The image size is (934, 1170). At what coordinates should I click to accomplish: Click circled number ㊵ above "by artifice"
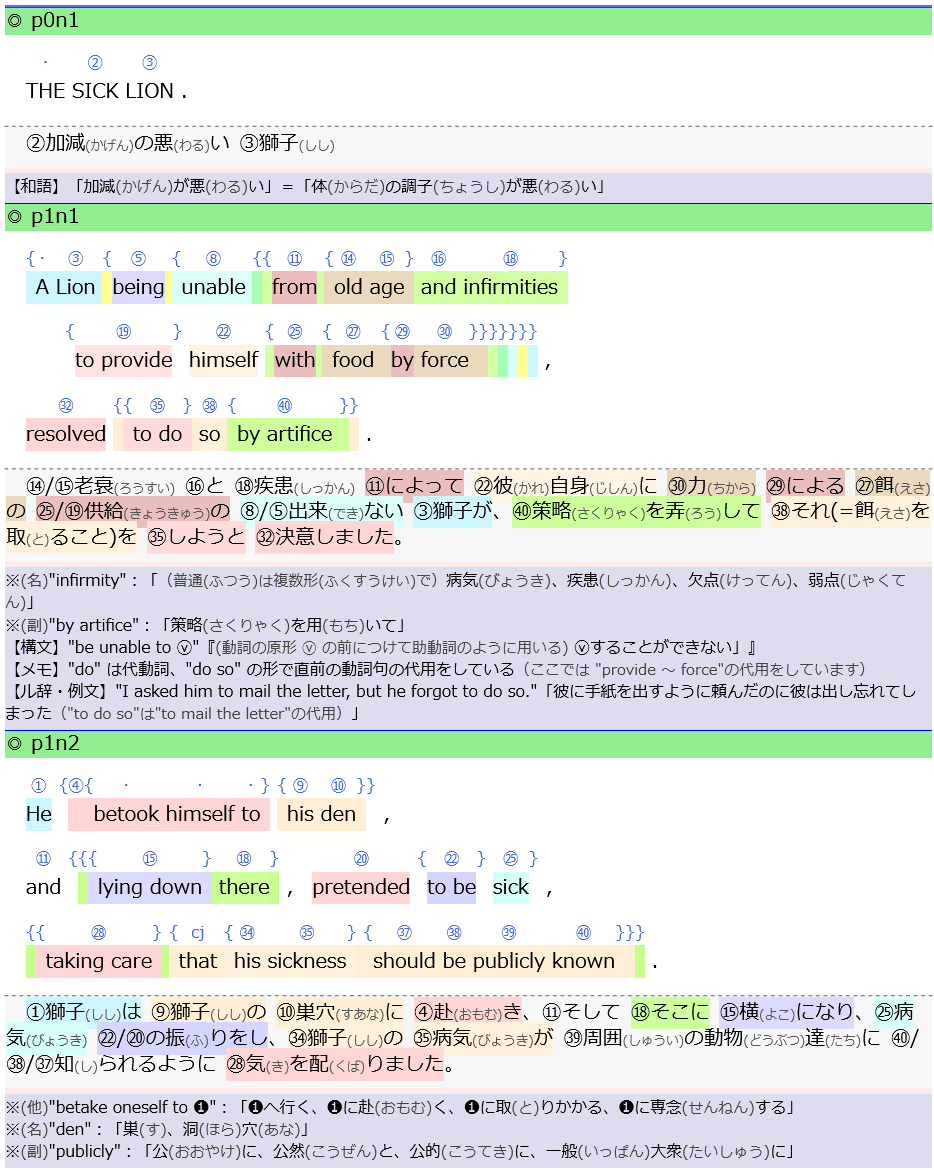click(284, 405)
